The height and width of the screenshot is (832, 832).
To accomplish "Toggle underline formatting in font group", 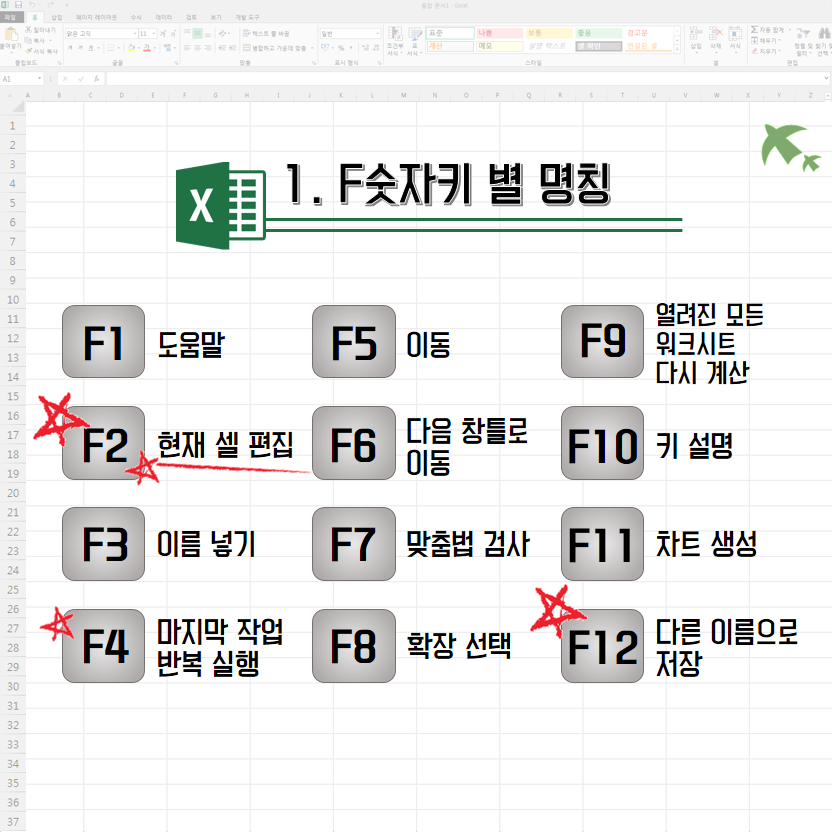I will tap(88, 47).
